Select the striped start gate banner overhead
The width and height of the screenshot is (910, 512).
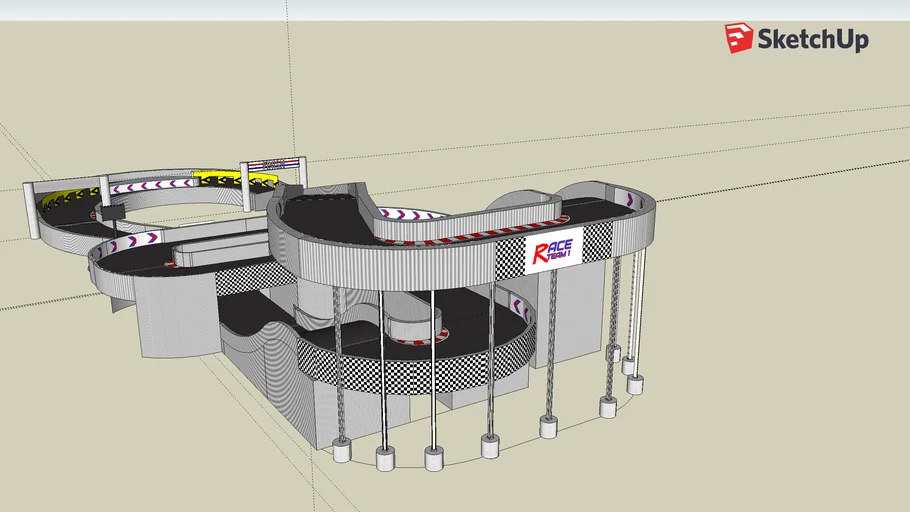pos(273,163)
